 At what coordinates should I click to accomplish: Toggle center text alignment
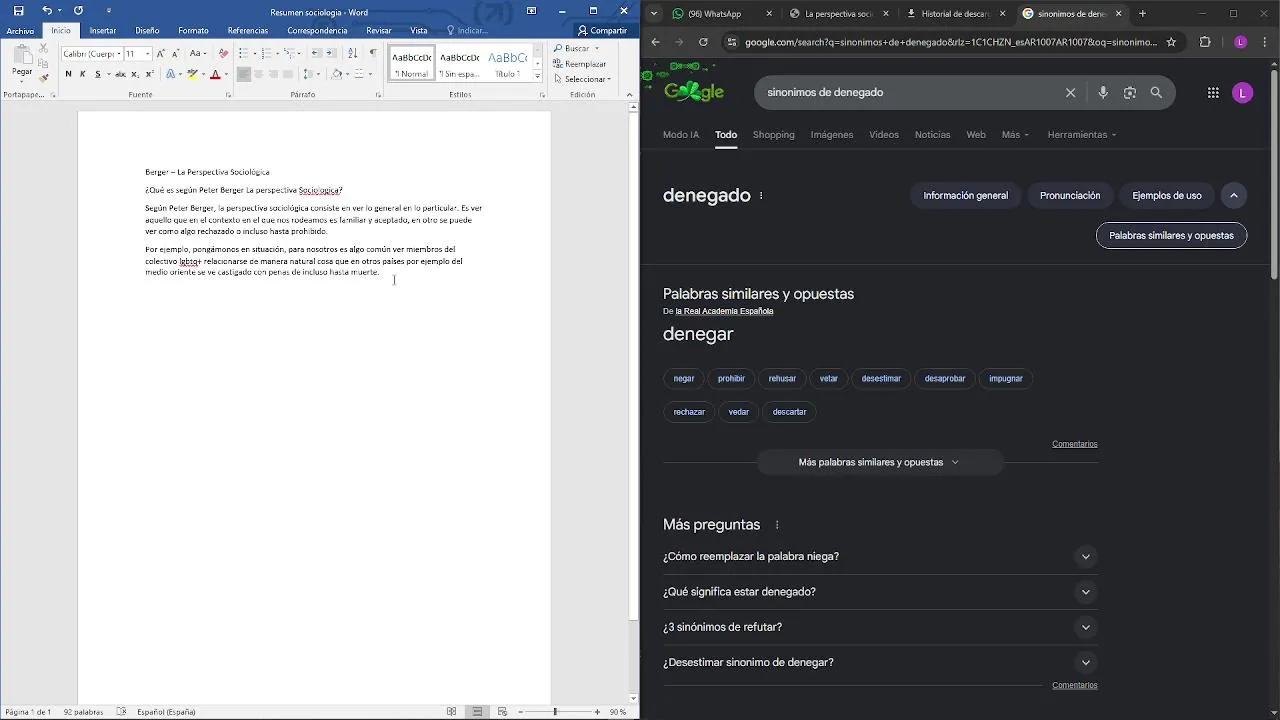pyautogui.click(x=258, y=74)
